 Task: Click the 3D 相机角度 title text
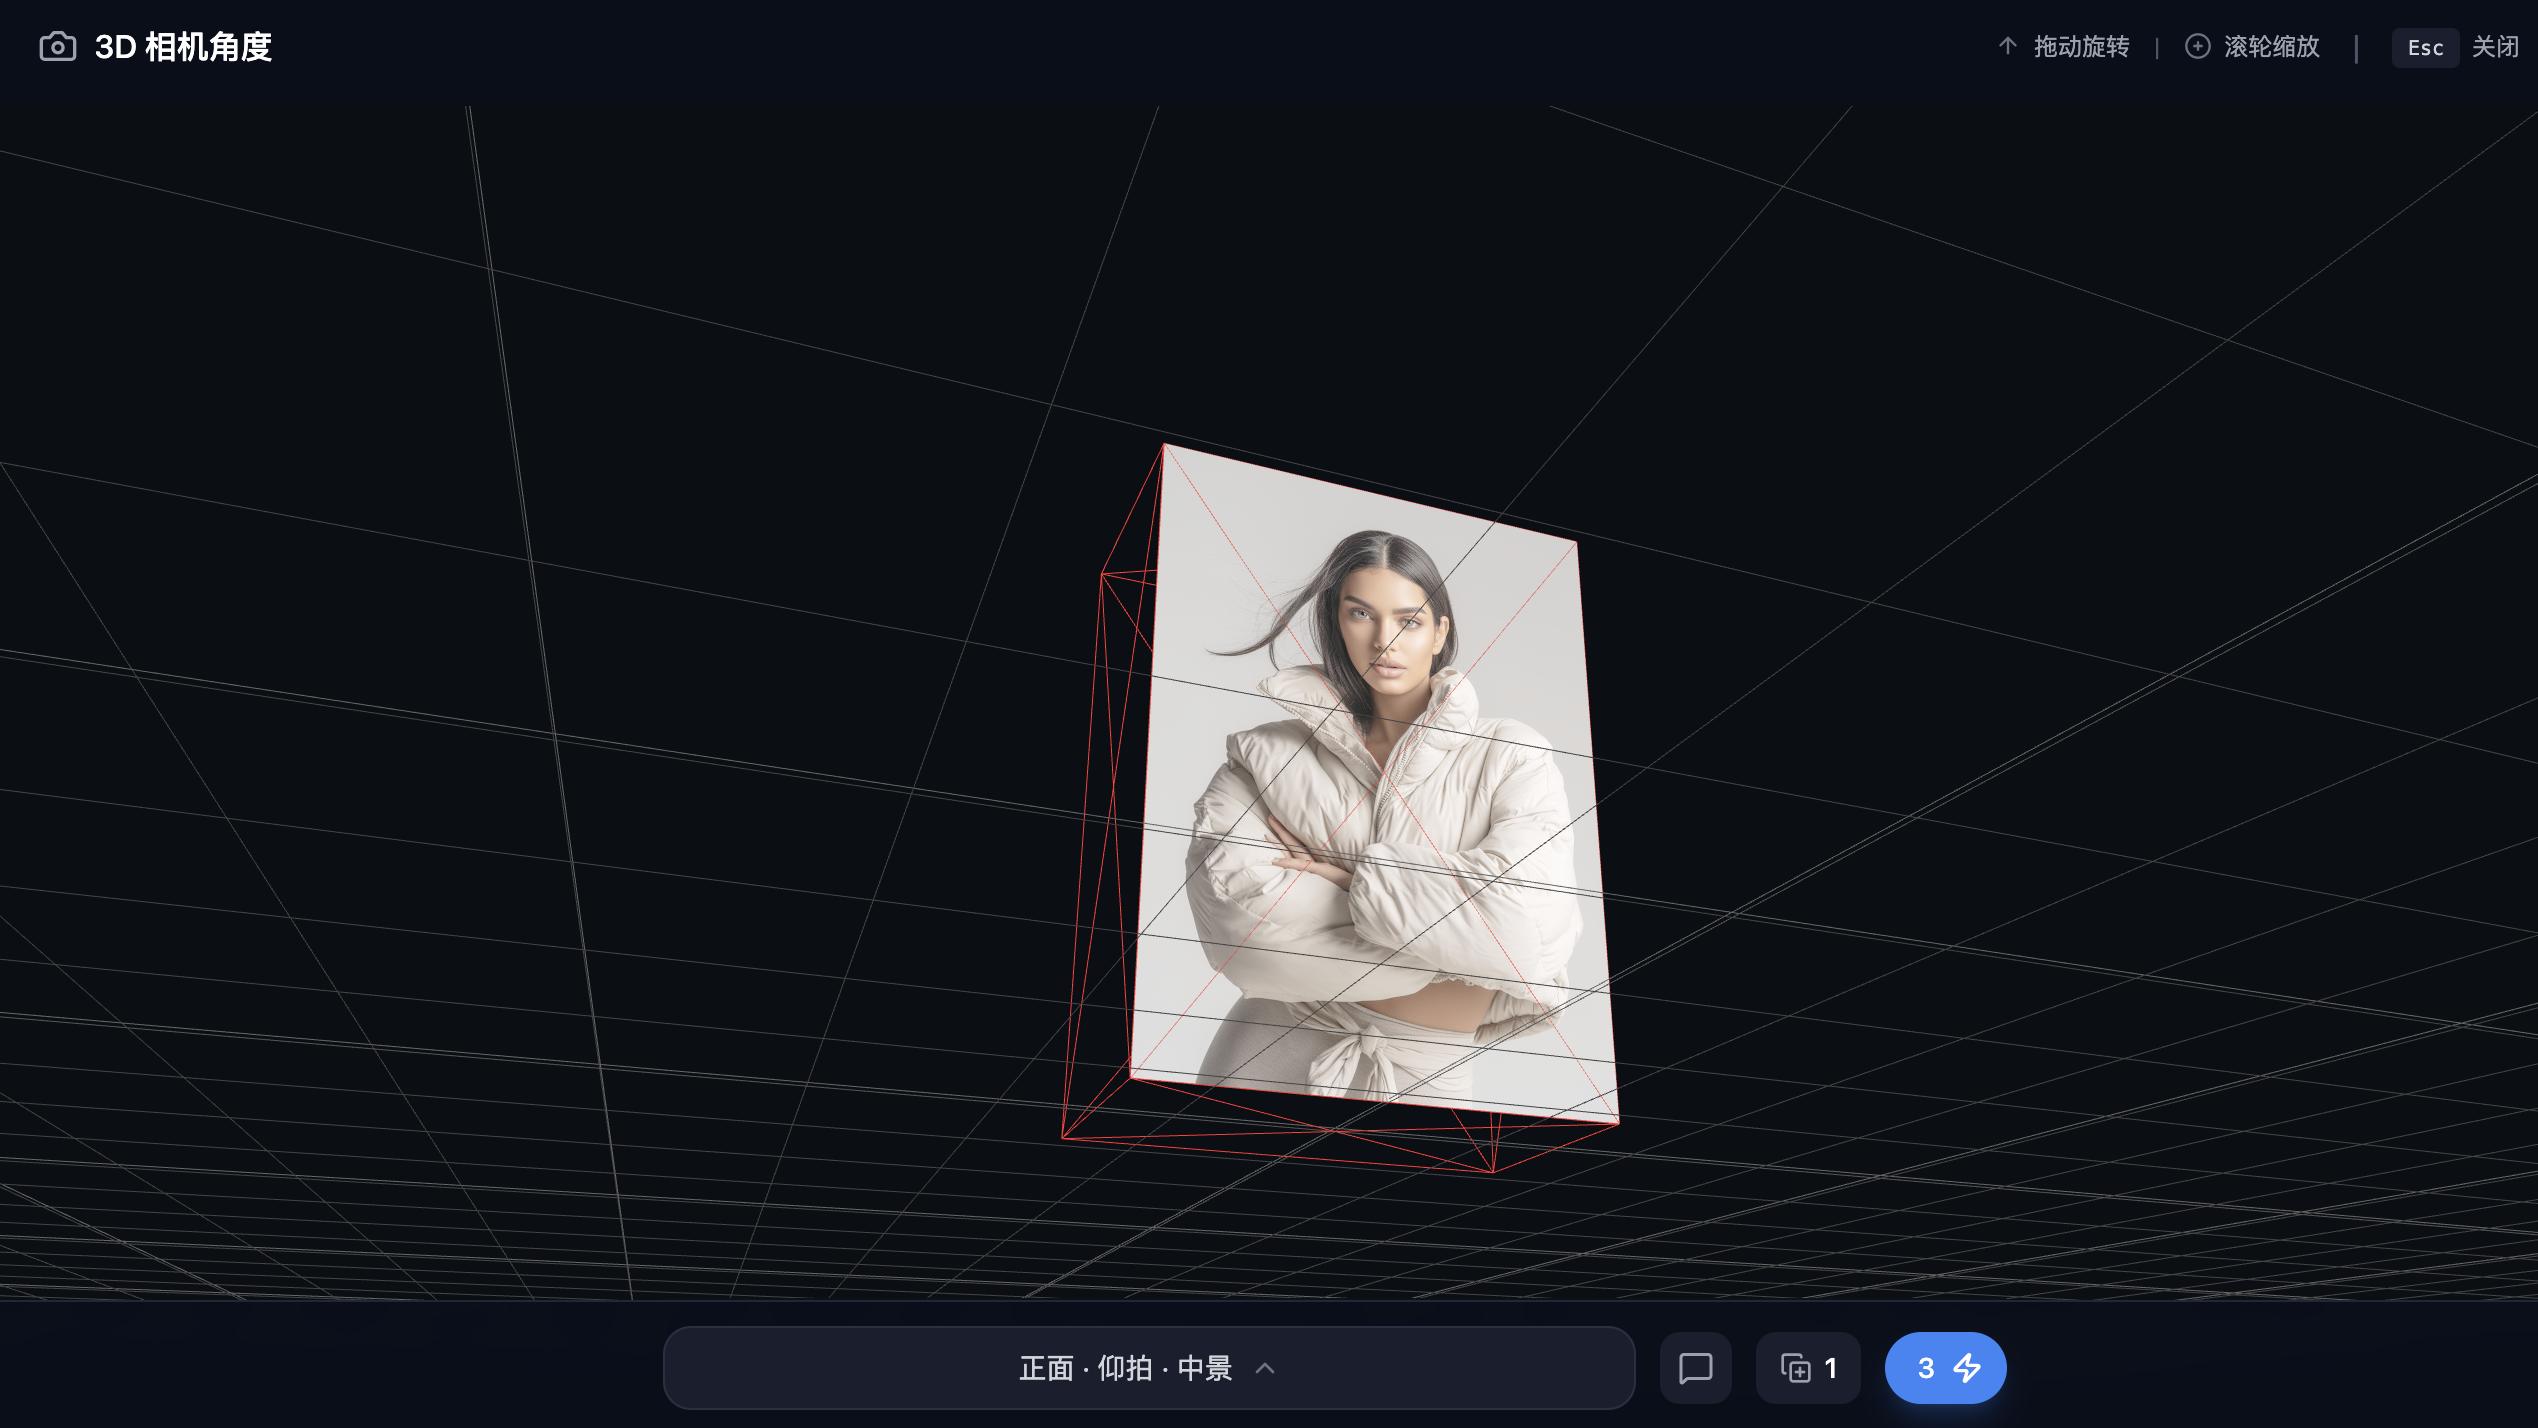[x=185, y=46]
